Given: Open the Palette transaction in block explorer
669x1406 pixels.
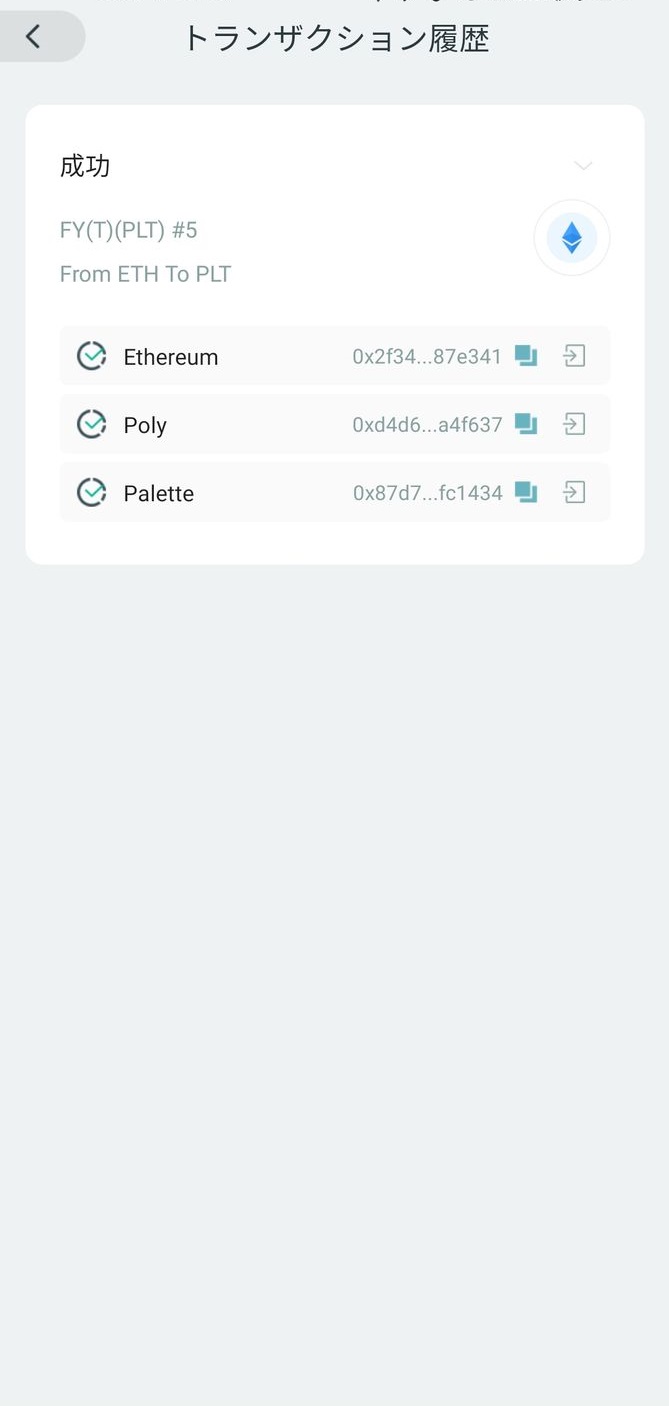Looking at the screenshot, I should tap(574, 492).
